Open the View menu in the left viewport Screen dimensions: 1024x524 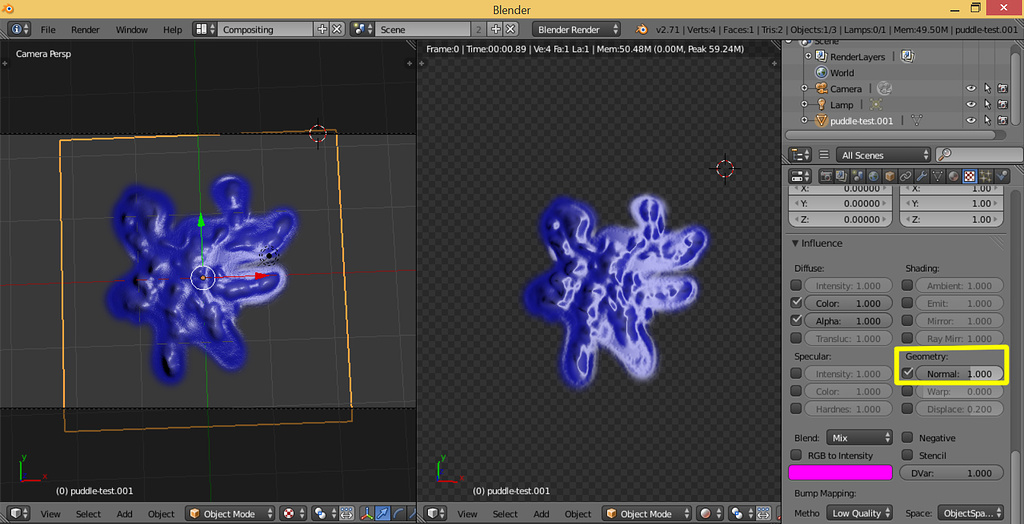(x=51, y=514)
